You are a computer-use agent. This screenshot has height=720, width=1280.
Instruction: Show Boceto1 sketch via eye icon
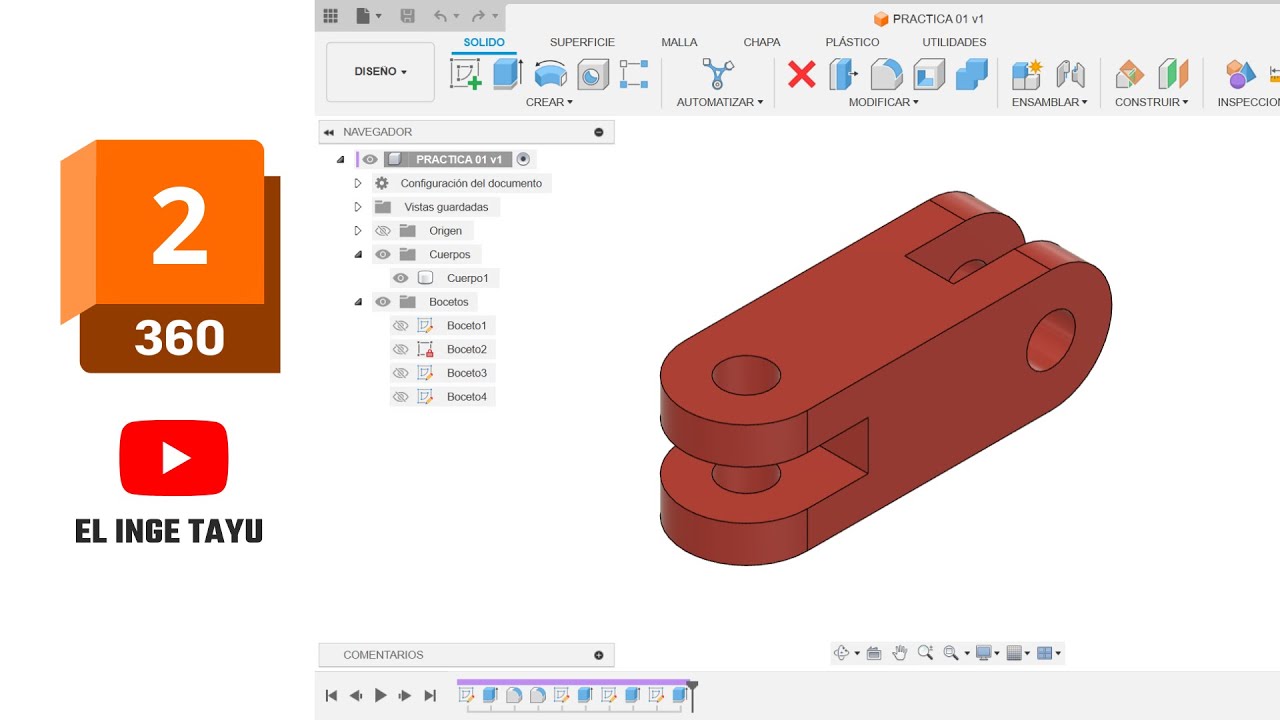401,326
